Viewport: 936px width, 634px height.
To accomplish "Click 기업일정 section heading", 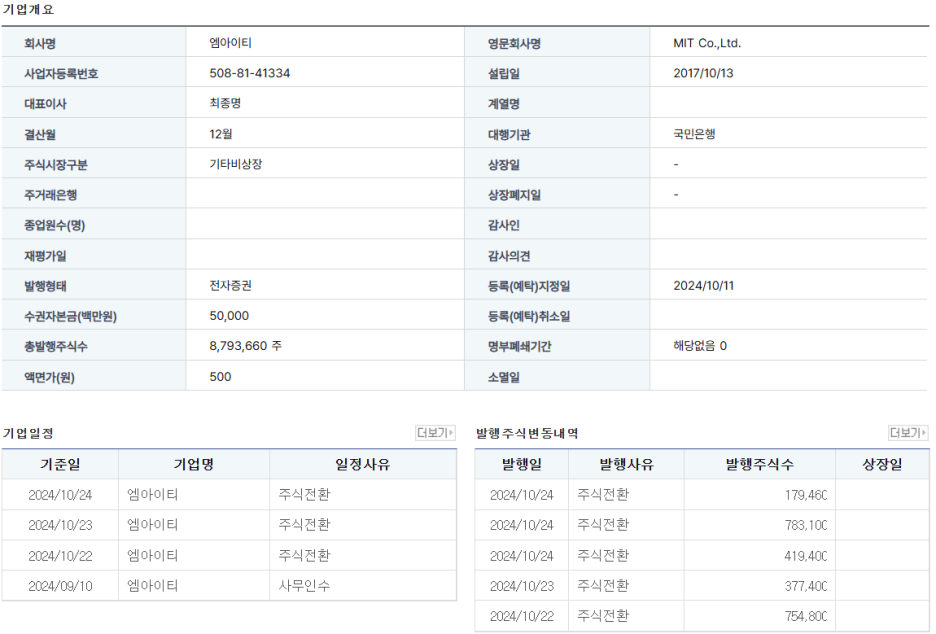I will click(x=28, y=433).
